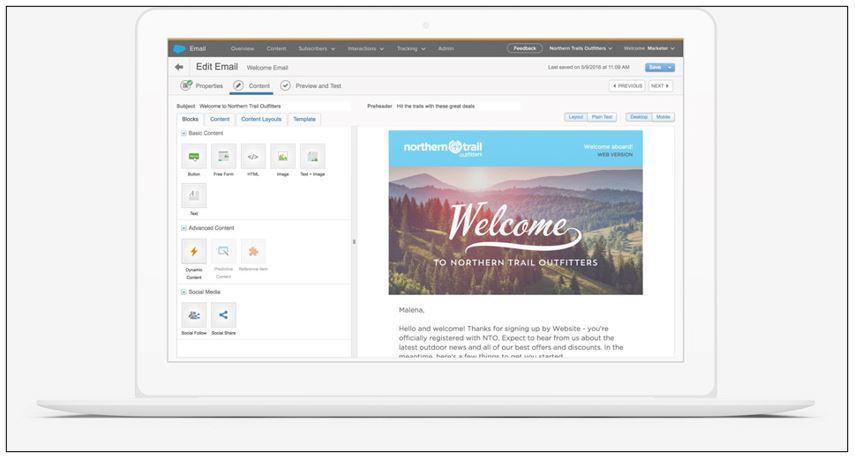The image size is (855, 459).
Task: Click the 'Hello and welcome!' body paragraph
Action: [511, 343]
